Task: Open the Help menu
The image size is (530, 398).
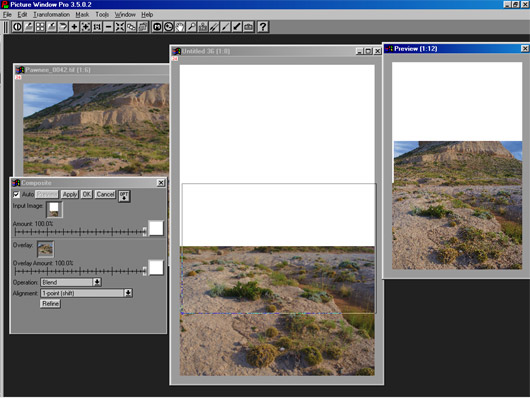Action: (x=147, y=15)
